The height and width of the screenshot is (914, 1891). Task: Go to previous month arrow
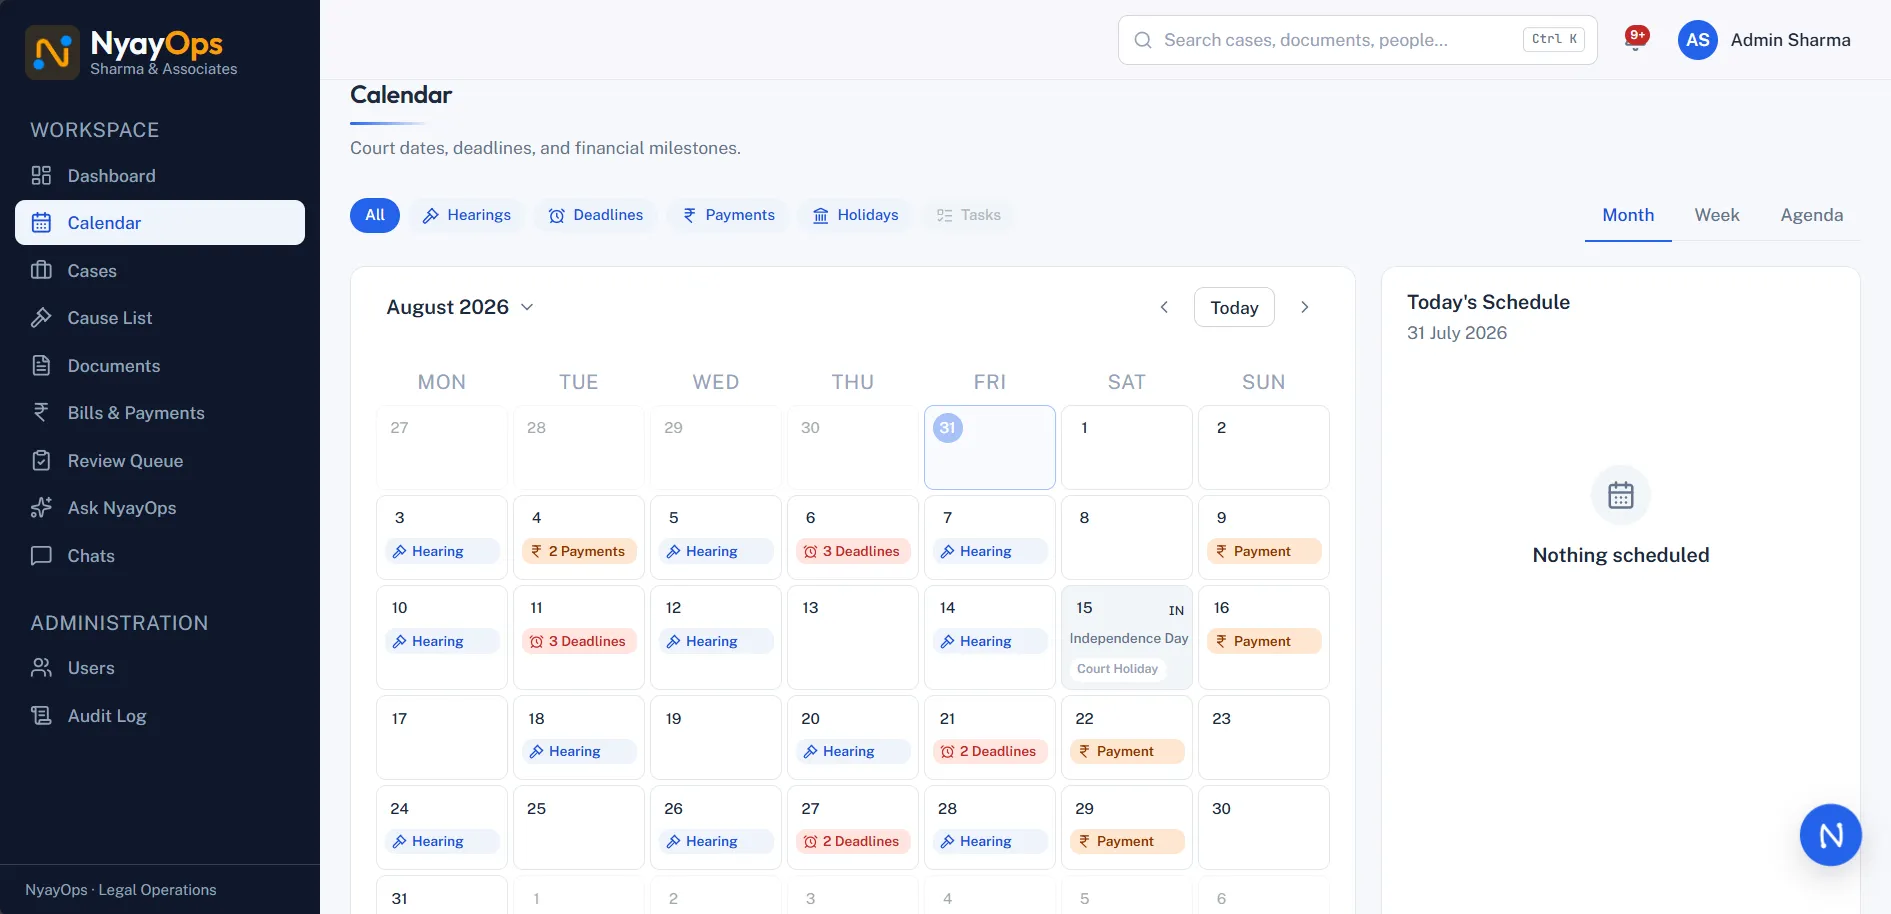[x=1164, y=307]
